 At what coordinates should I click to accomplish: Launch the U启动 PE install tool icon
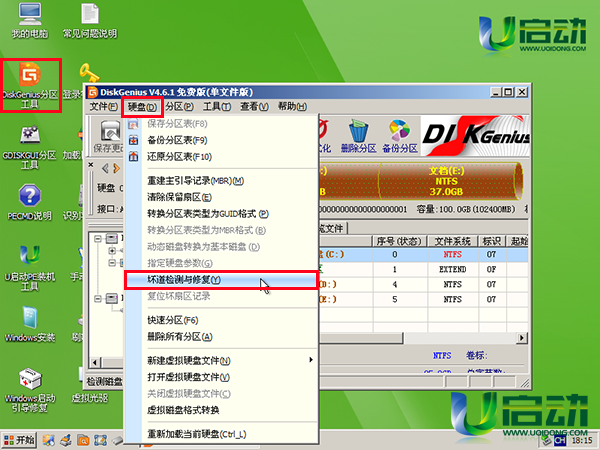click(30, 268)
